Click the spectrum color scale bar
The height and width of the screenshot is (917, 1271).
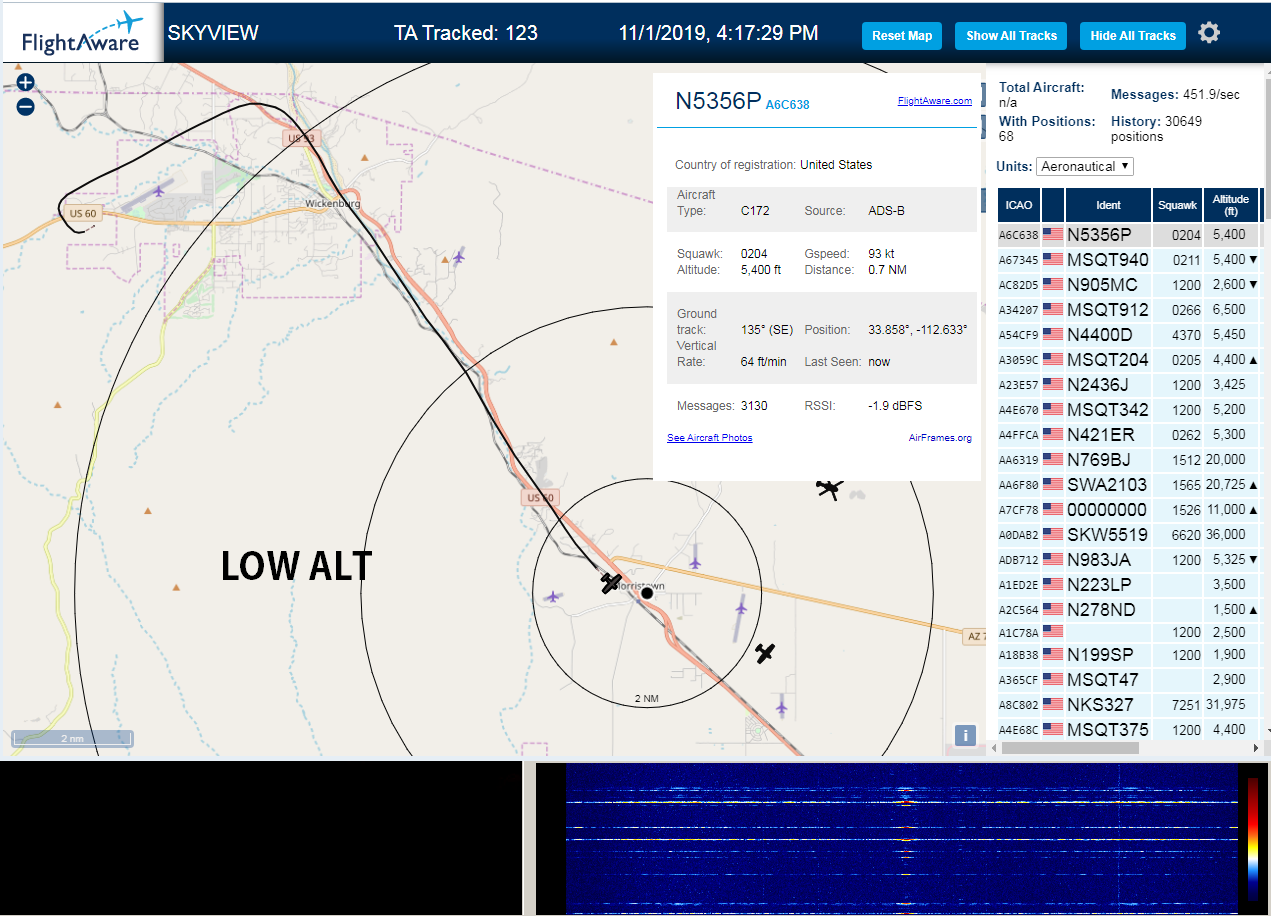(1253, 838)
